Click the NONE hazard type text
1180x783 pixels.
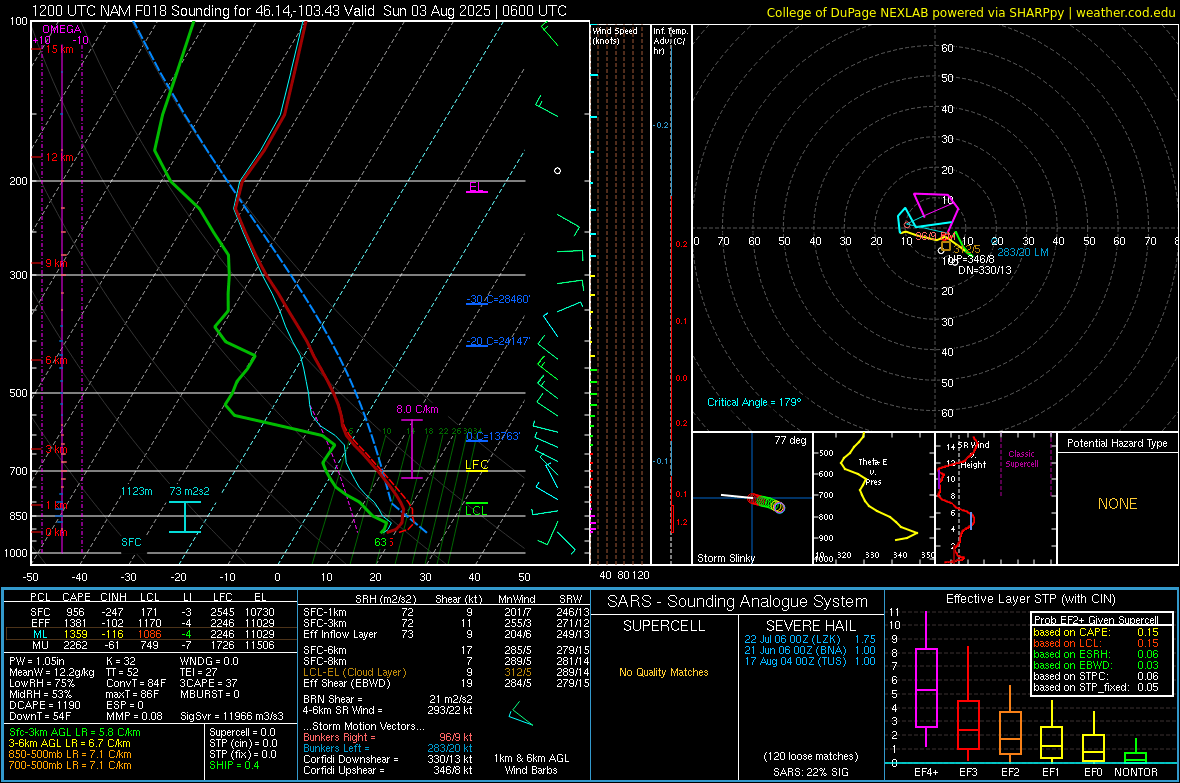click(x=1117, y=504)
